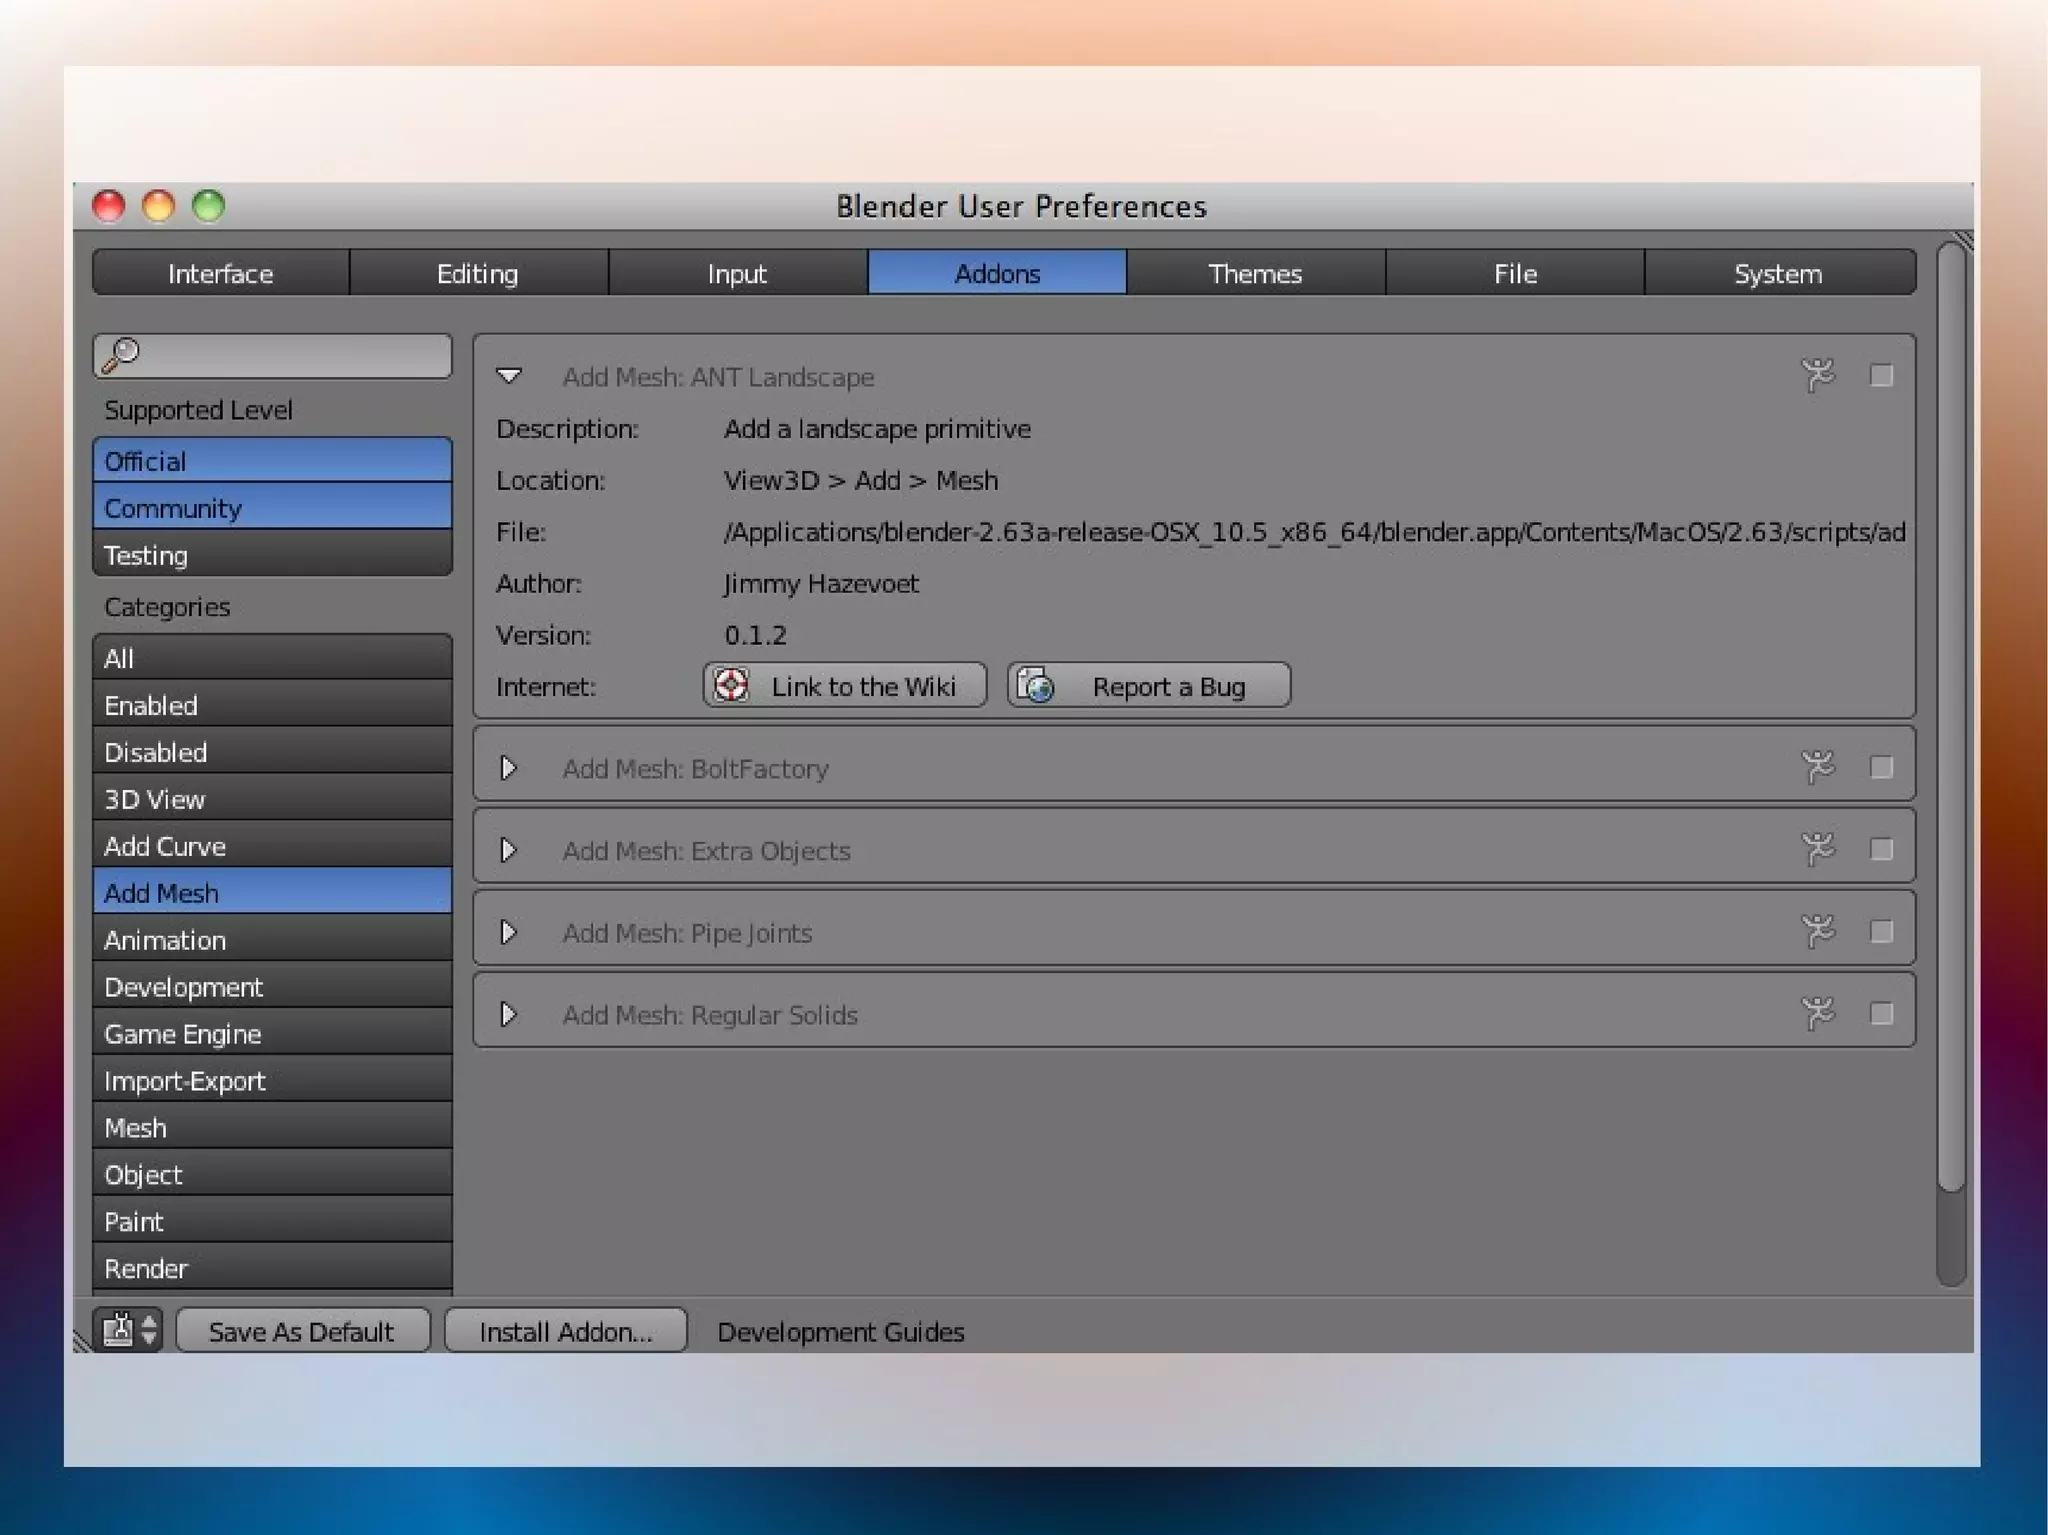The image size is (2048, 1535).
Task: Select the All category
Action: pos(272,657)
